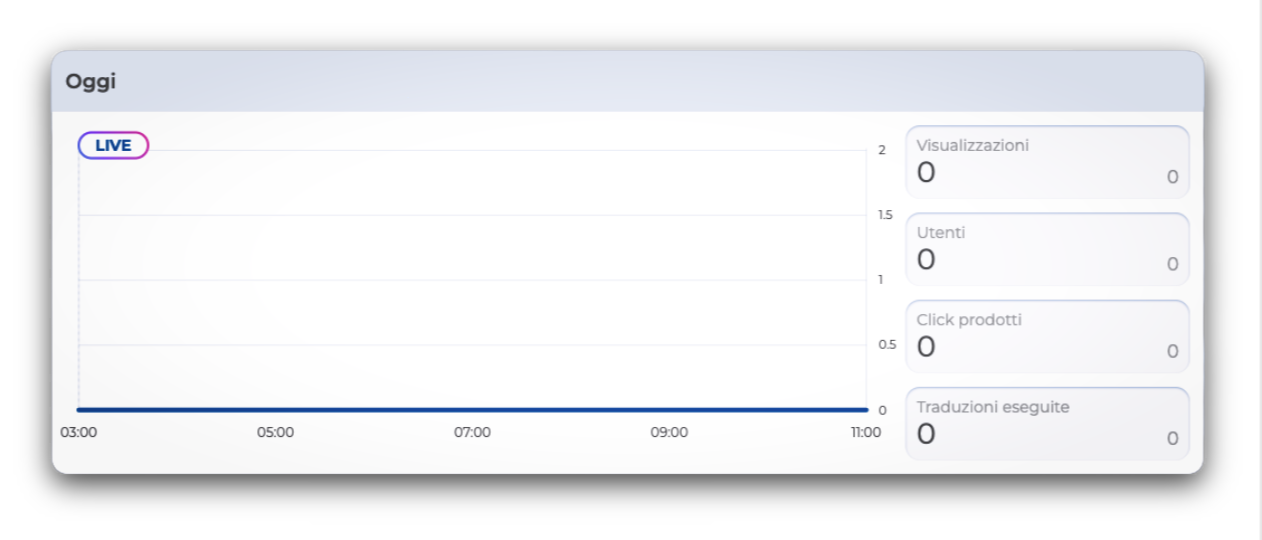Click the small secondary counter in Utenti card
The image size is (1262, 540).
pyautogui.click(x=1172, y=265)
